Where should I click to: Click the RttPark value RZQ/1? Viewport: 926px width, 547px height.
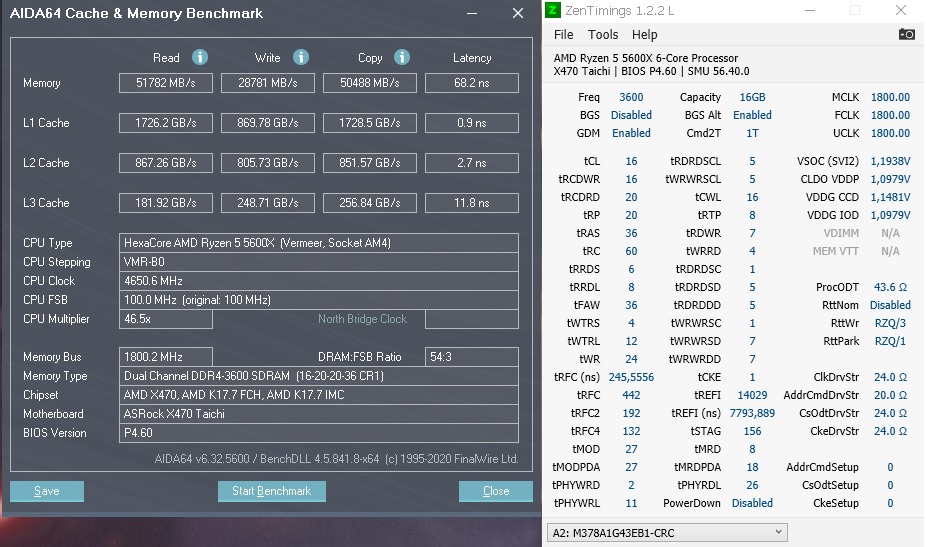[891, 341]
